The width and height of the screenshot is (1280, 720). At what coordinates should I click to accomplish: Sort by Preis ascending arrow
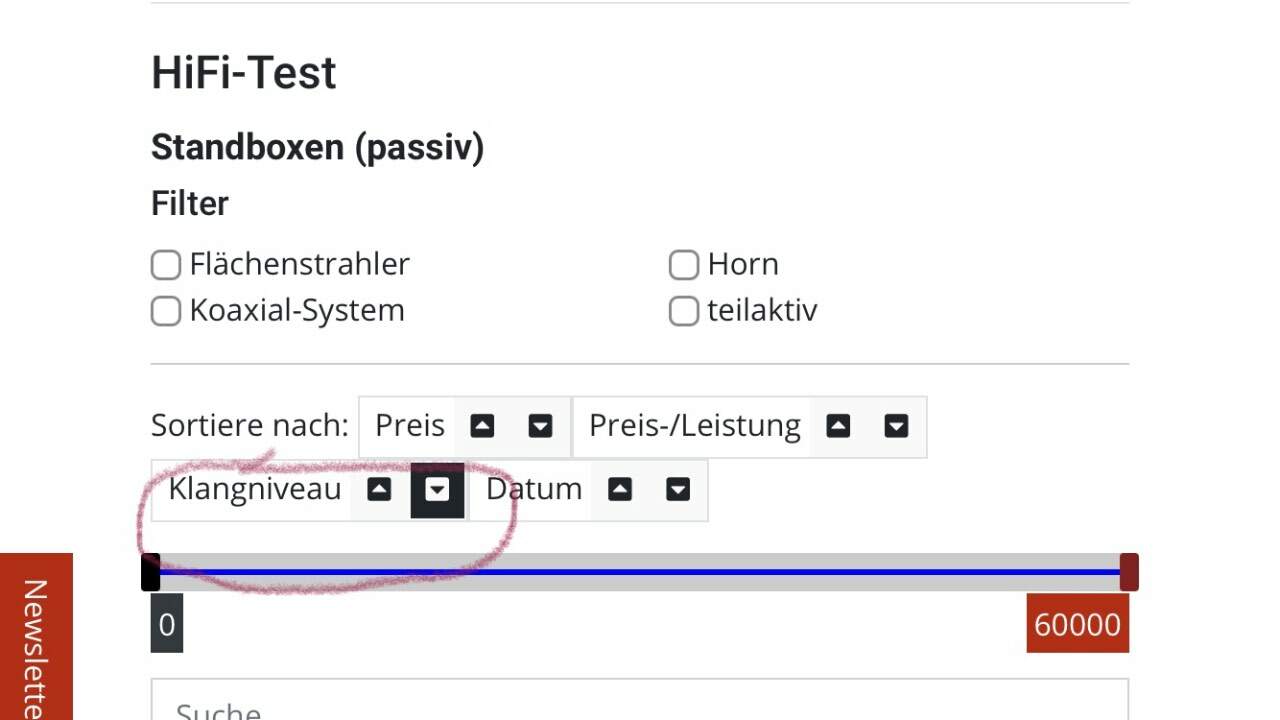pos(482,426)
